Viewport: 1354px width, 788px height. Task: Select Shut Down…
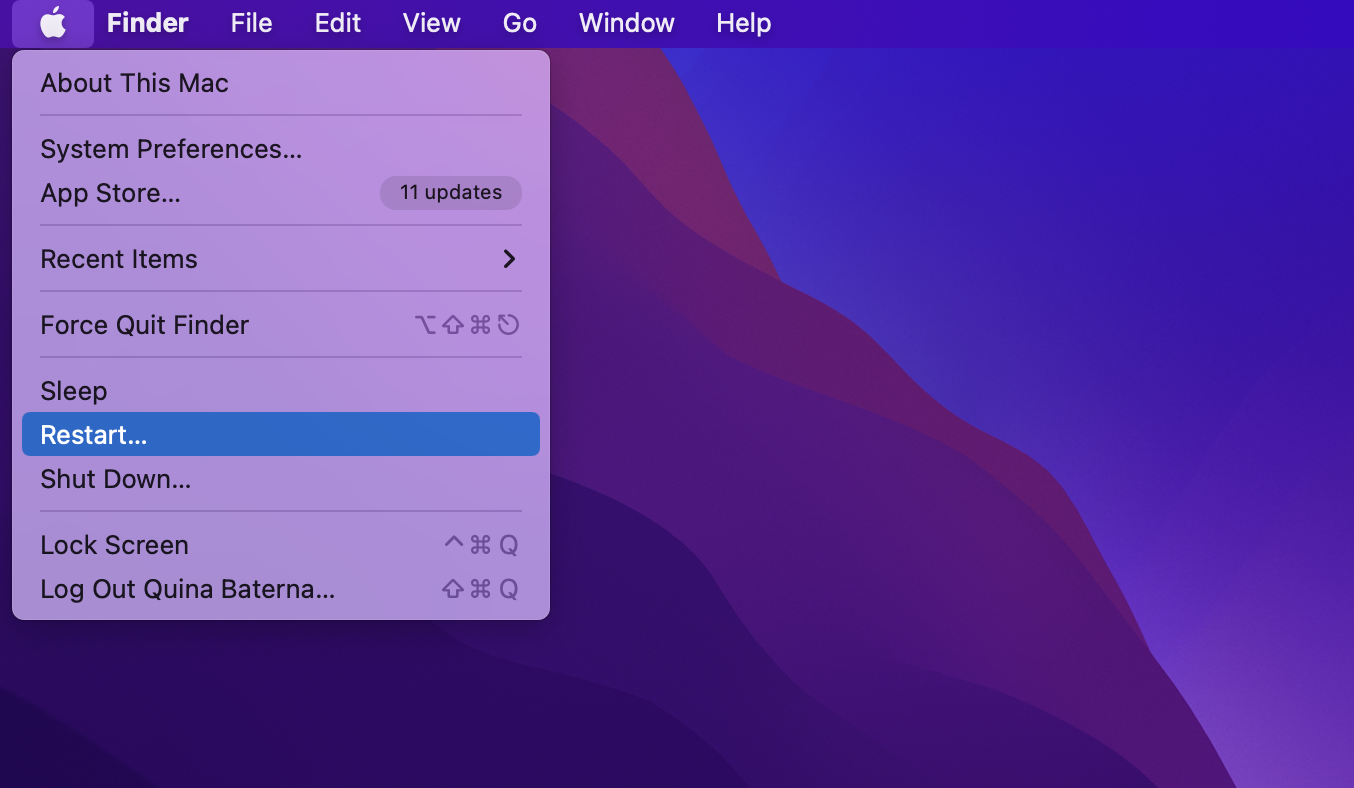(x=281, y=479)
